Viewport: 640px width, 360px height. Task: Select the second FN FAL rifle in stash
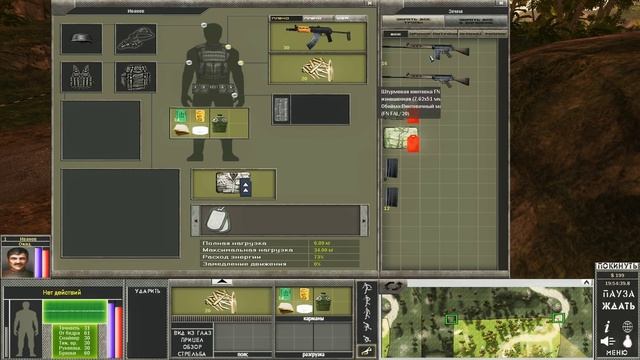pyautogui.click(x=426, y=79)
